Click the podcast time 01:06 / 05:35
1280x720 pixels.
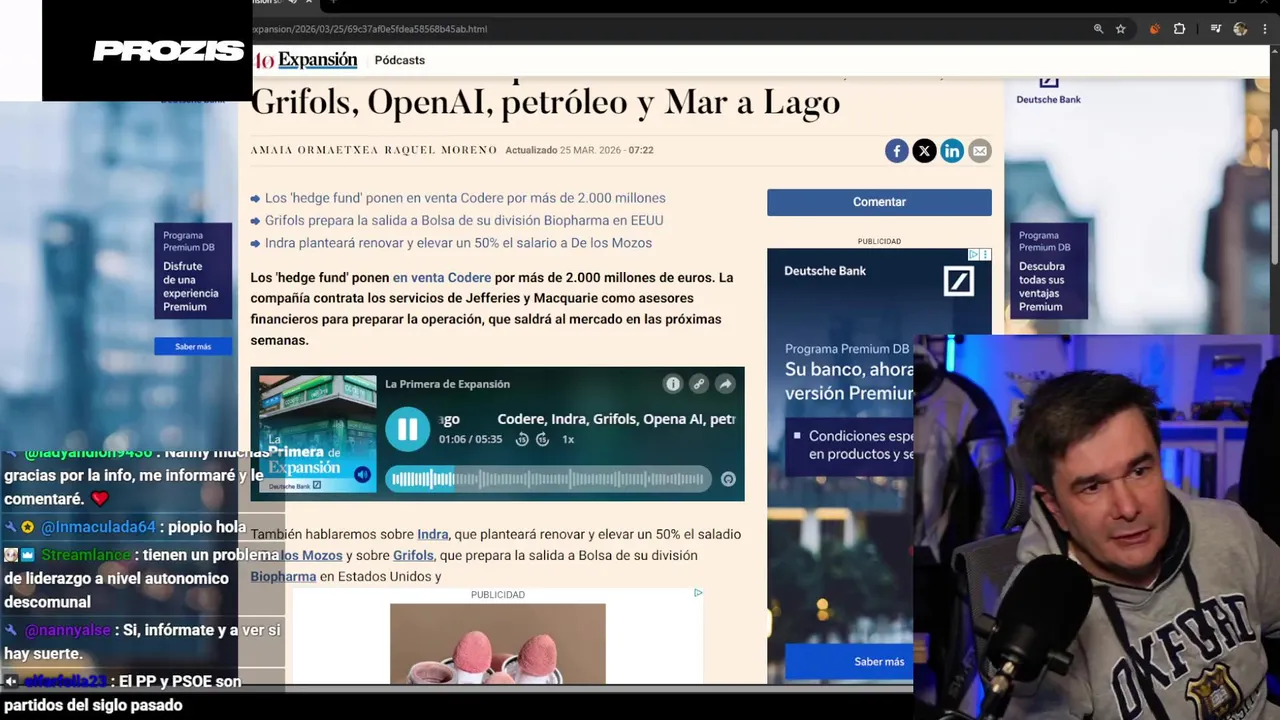pos(470,440)
